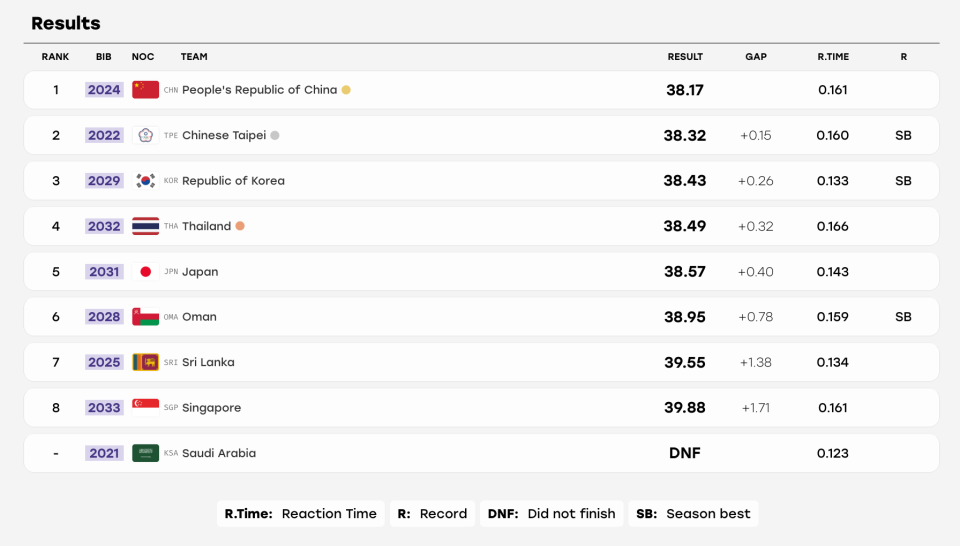
Task: Click reaction time 0.123
Action: [833, 453]
